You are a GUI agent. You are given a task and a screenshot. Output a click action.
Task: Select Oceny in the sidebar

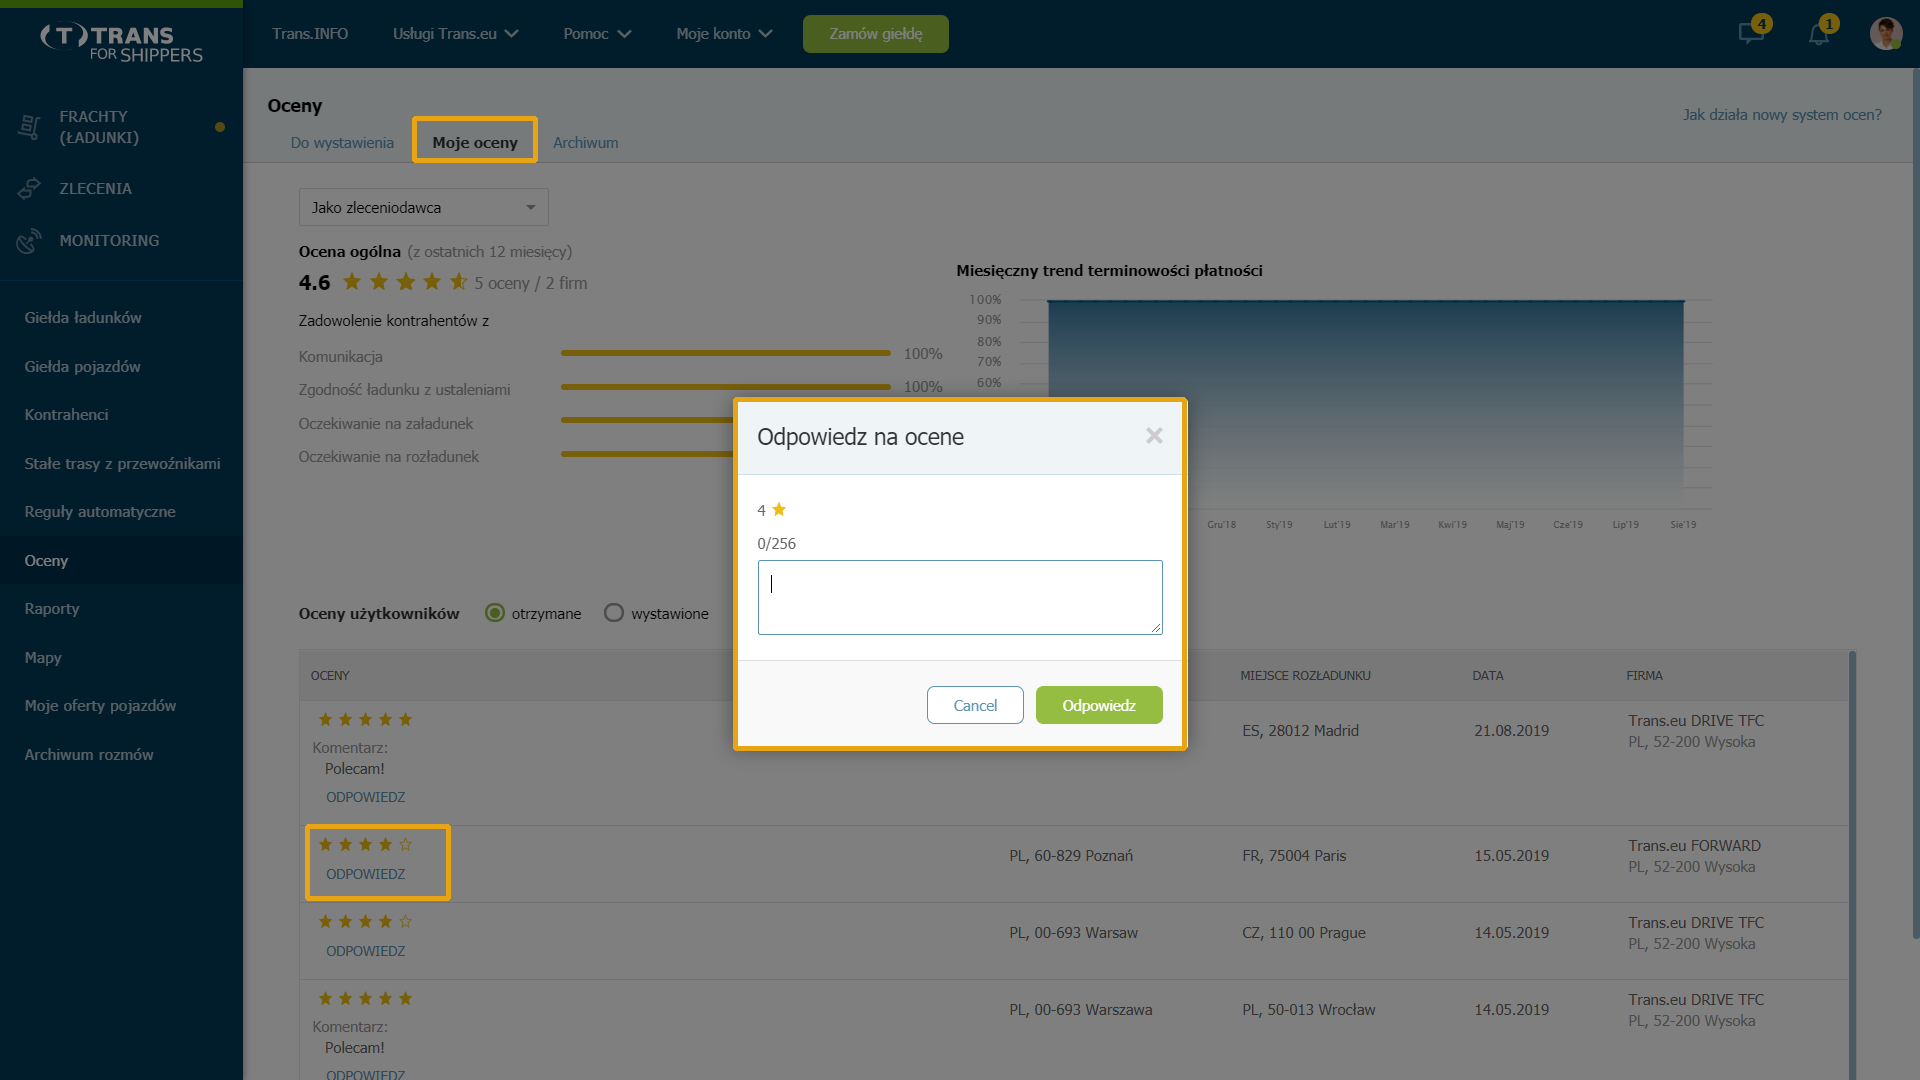coord(121,561)
